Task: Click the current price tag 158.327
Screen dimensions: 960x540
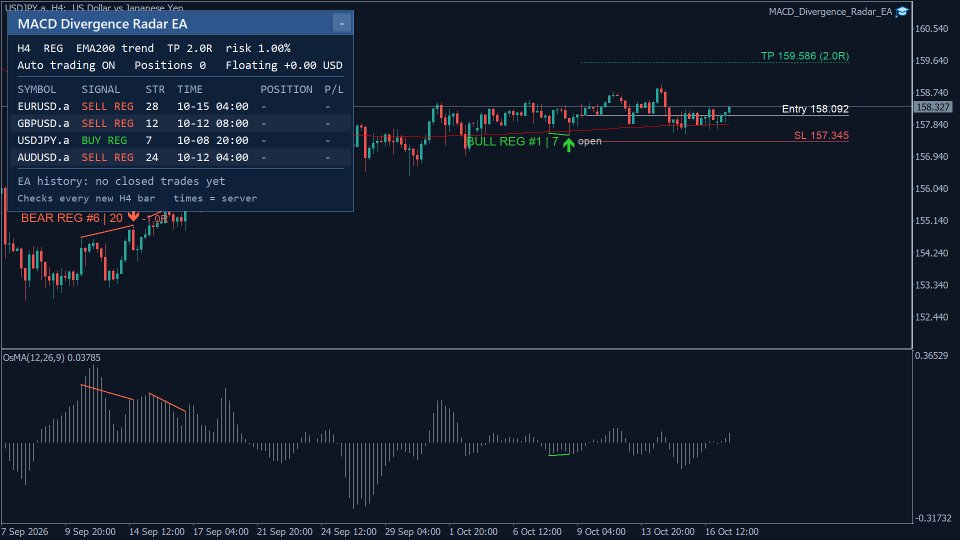Action: coord(932,107)
